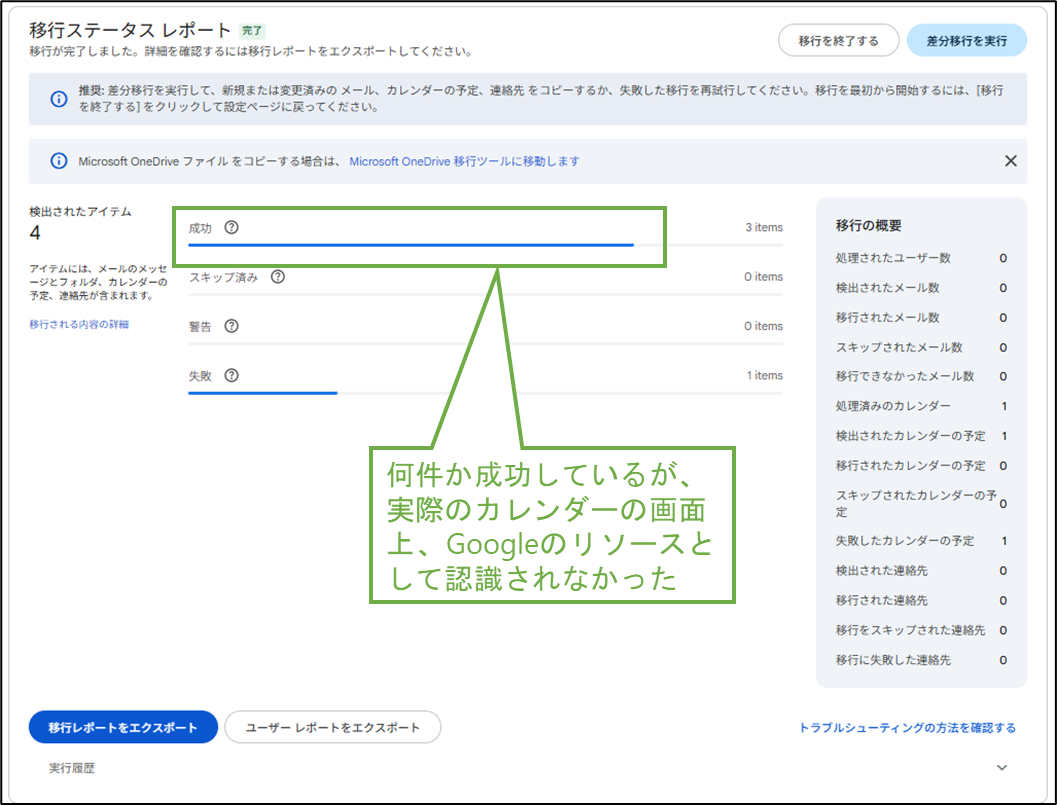The width and height of the screenshot is (1057, 805).
Task: Click the 処理されたユーザー数 row
Action: point(921,258)
